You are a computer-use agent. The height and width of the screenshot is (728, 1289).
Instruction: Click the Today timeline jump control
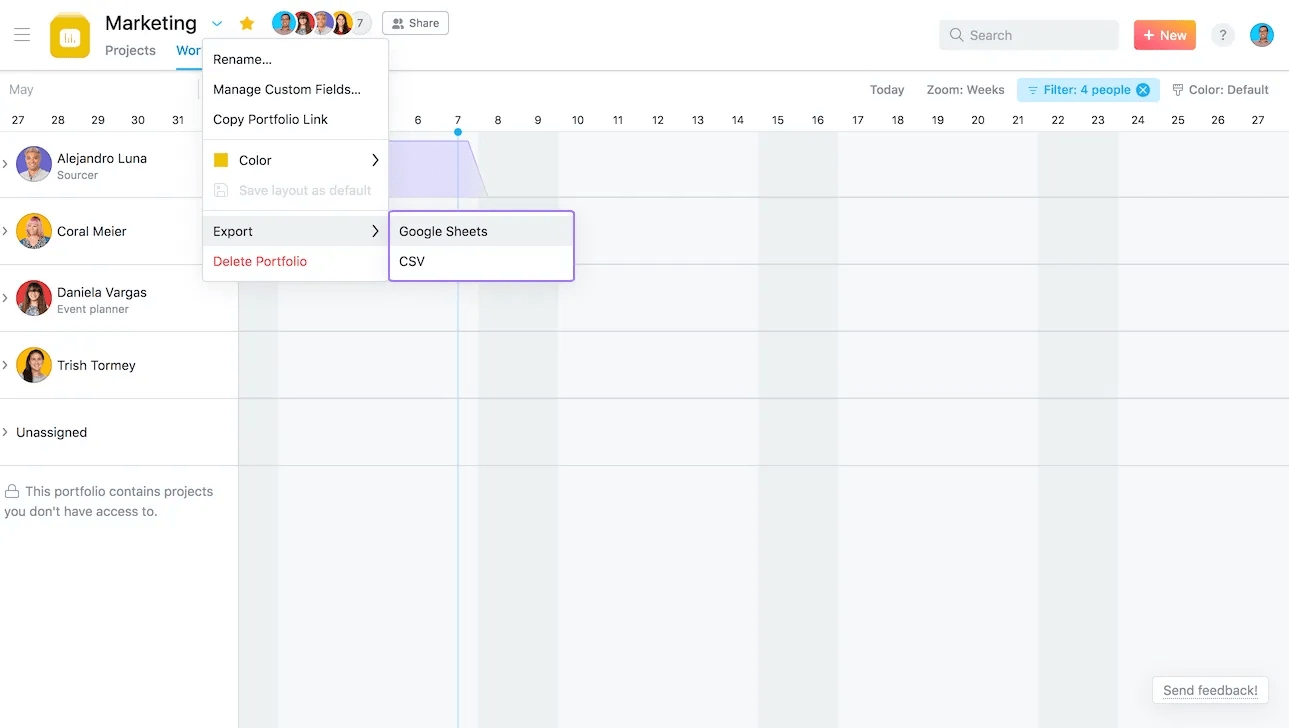[886, 89]
